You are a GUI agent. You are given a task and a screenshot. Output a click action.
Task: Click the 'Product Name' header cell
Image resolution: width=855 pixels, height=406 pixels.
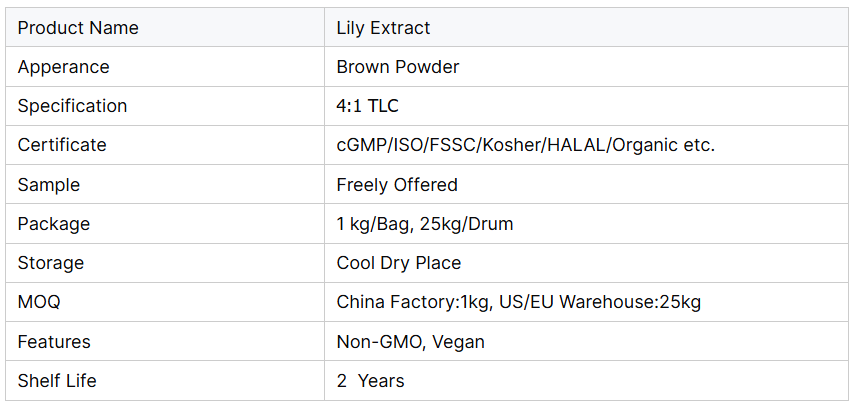tap(78, 28)
